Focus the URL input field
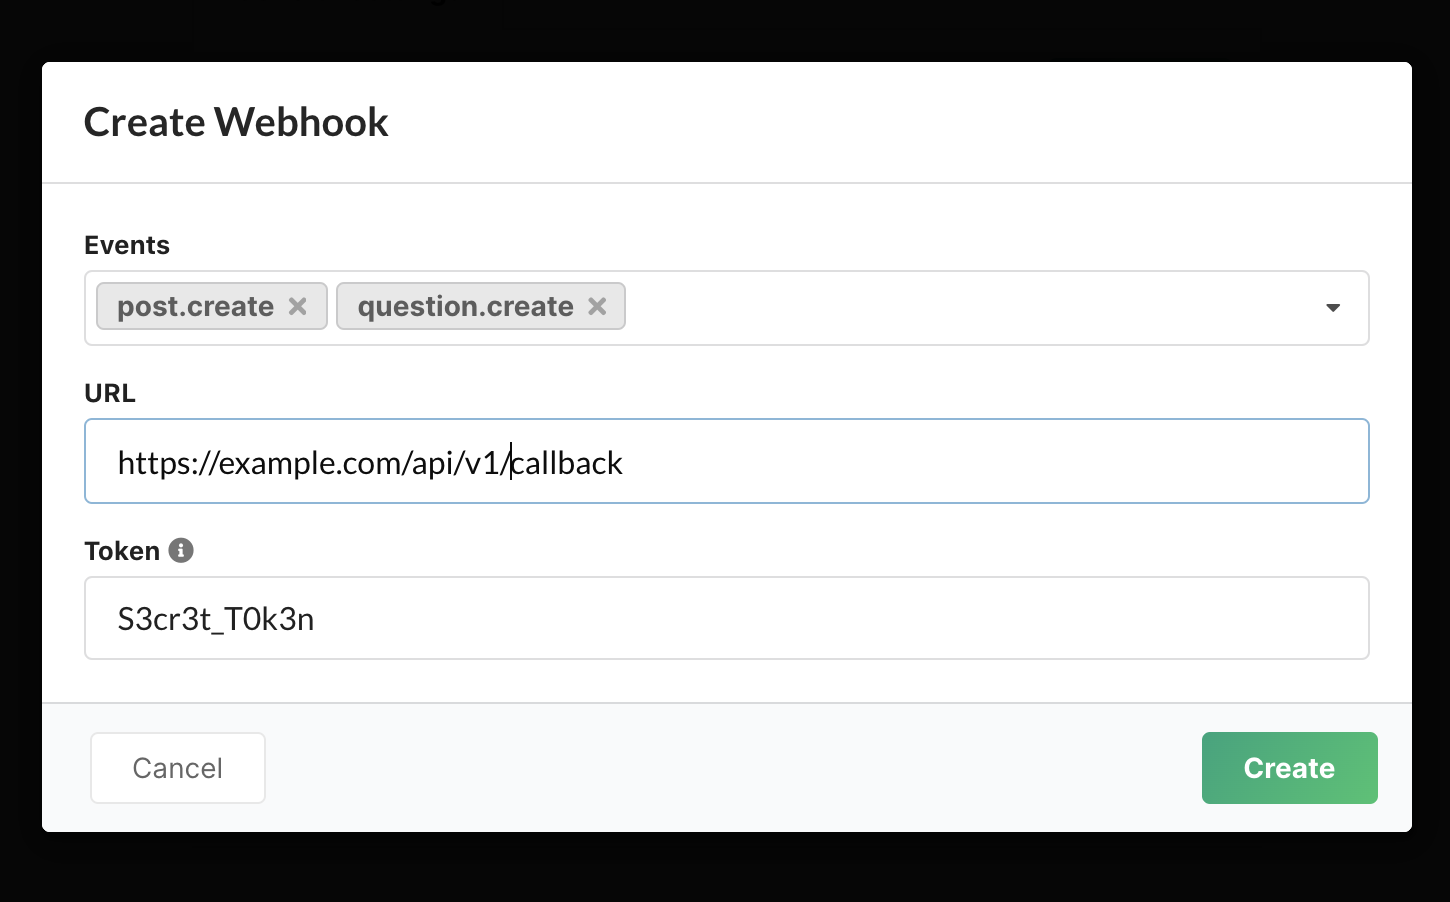 click(726, 461)
